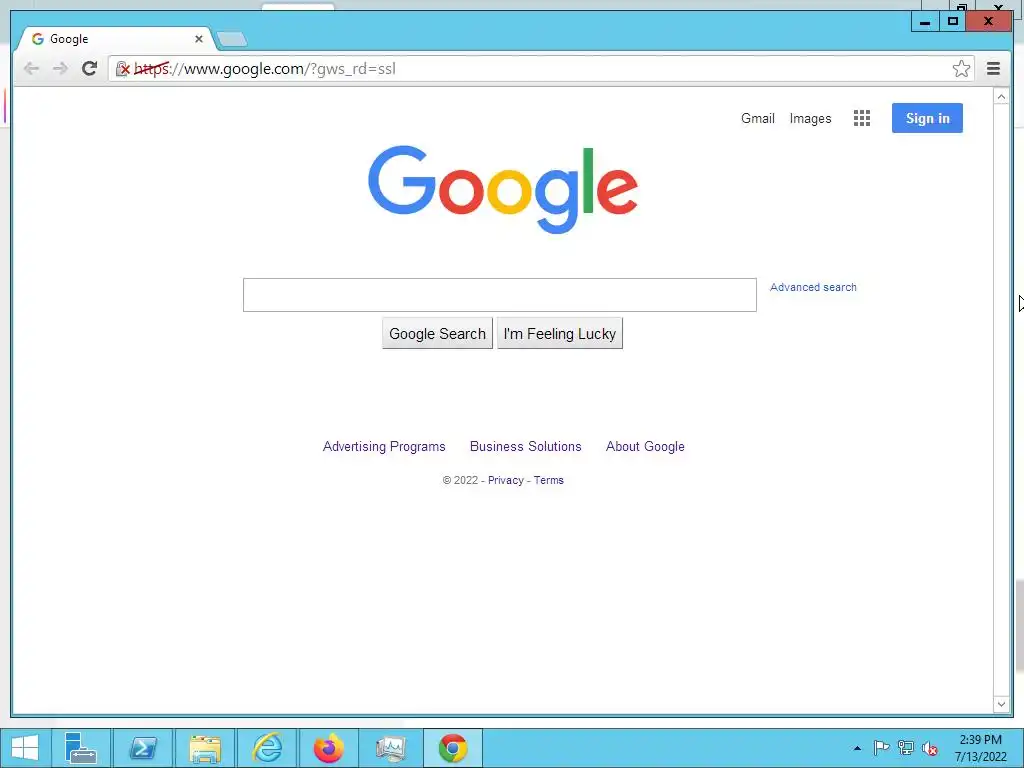Click the browser forward arrow
This screenshot has height=768, width=1024.
tap(60, 69)
